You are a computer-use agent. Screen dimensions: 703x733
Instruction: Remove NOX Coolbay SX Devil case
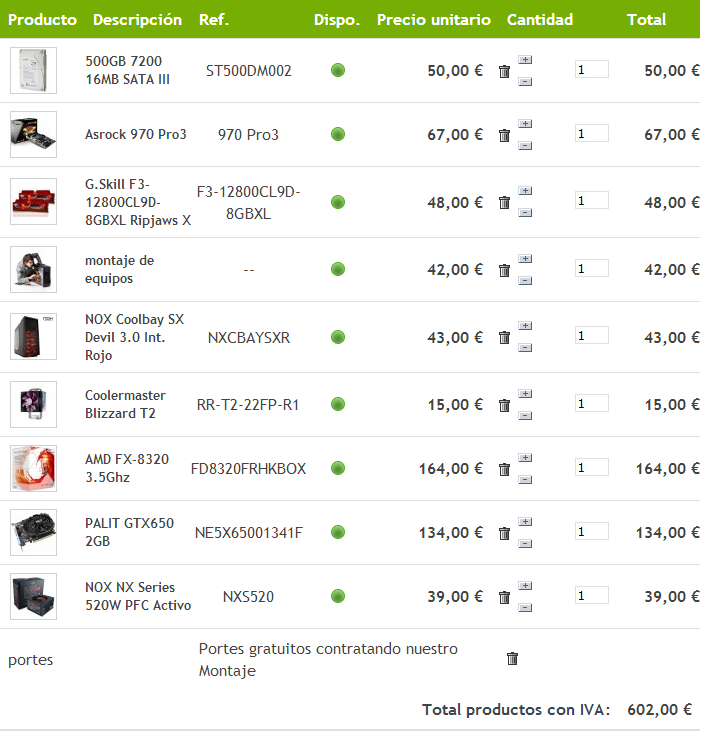(505, 338)
